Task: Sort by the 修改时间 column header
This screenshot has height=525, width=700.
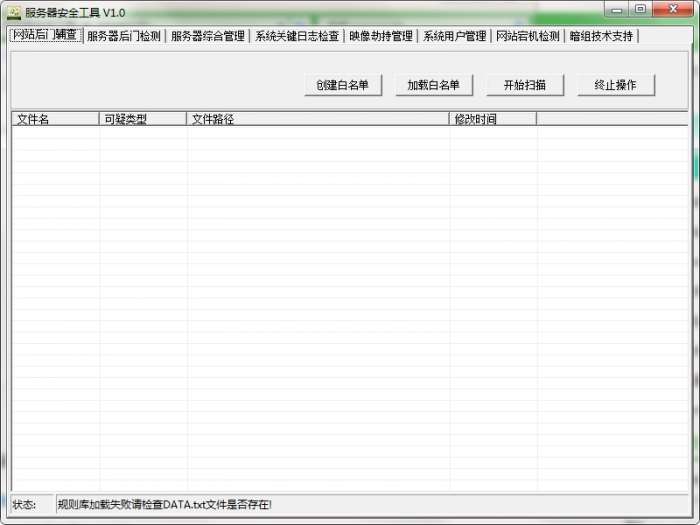Action: coord(492,119)
